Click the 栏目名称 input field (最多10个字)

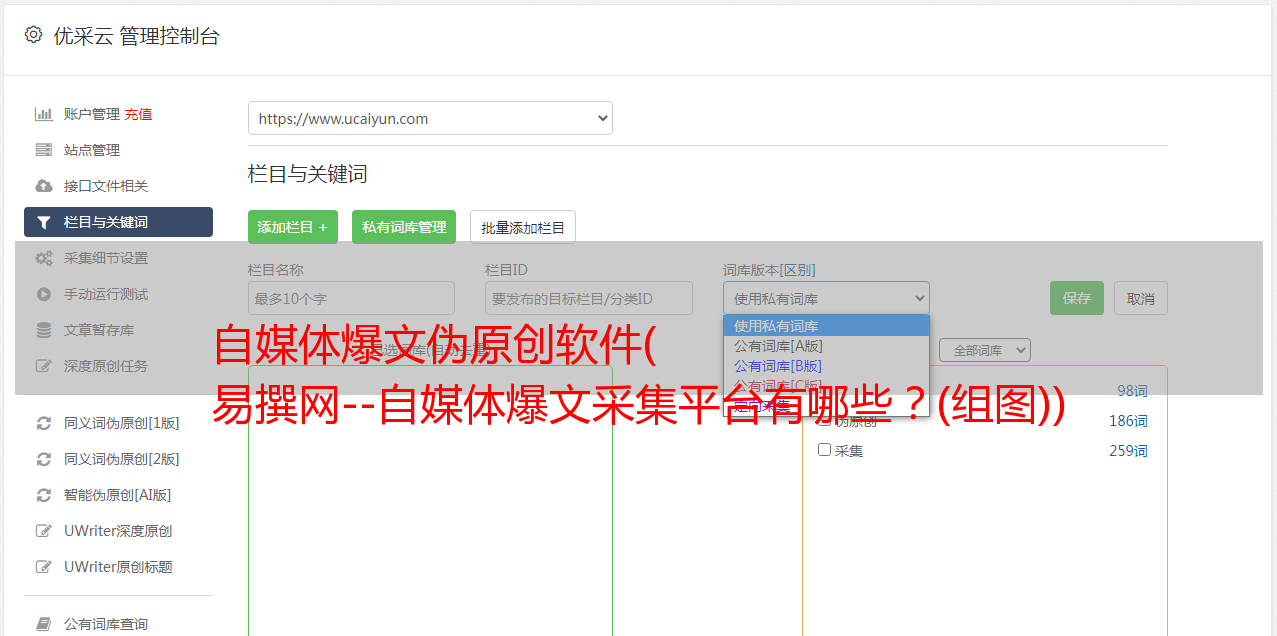351,298
